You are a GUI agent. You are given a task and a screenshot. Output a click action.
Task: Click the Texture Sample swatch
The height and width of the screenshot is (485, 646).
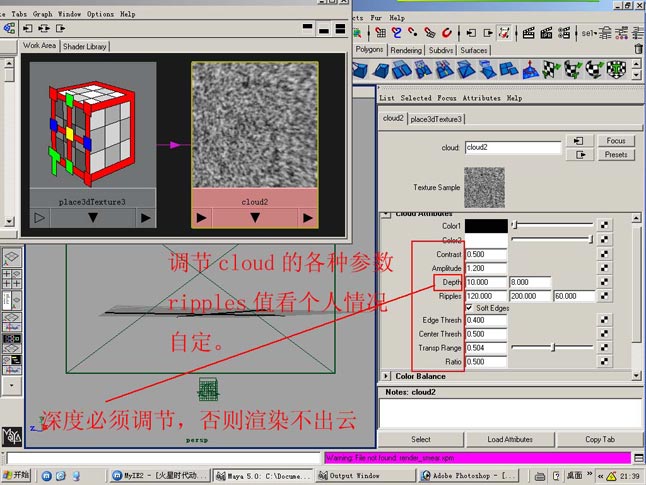(x=484, y=187)
